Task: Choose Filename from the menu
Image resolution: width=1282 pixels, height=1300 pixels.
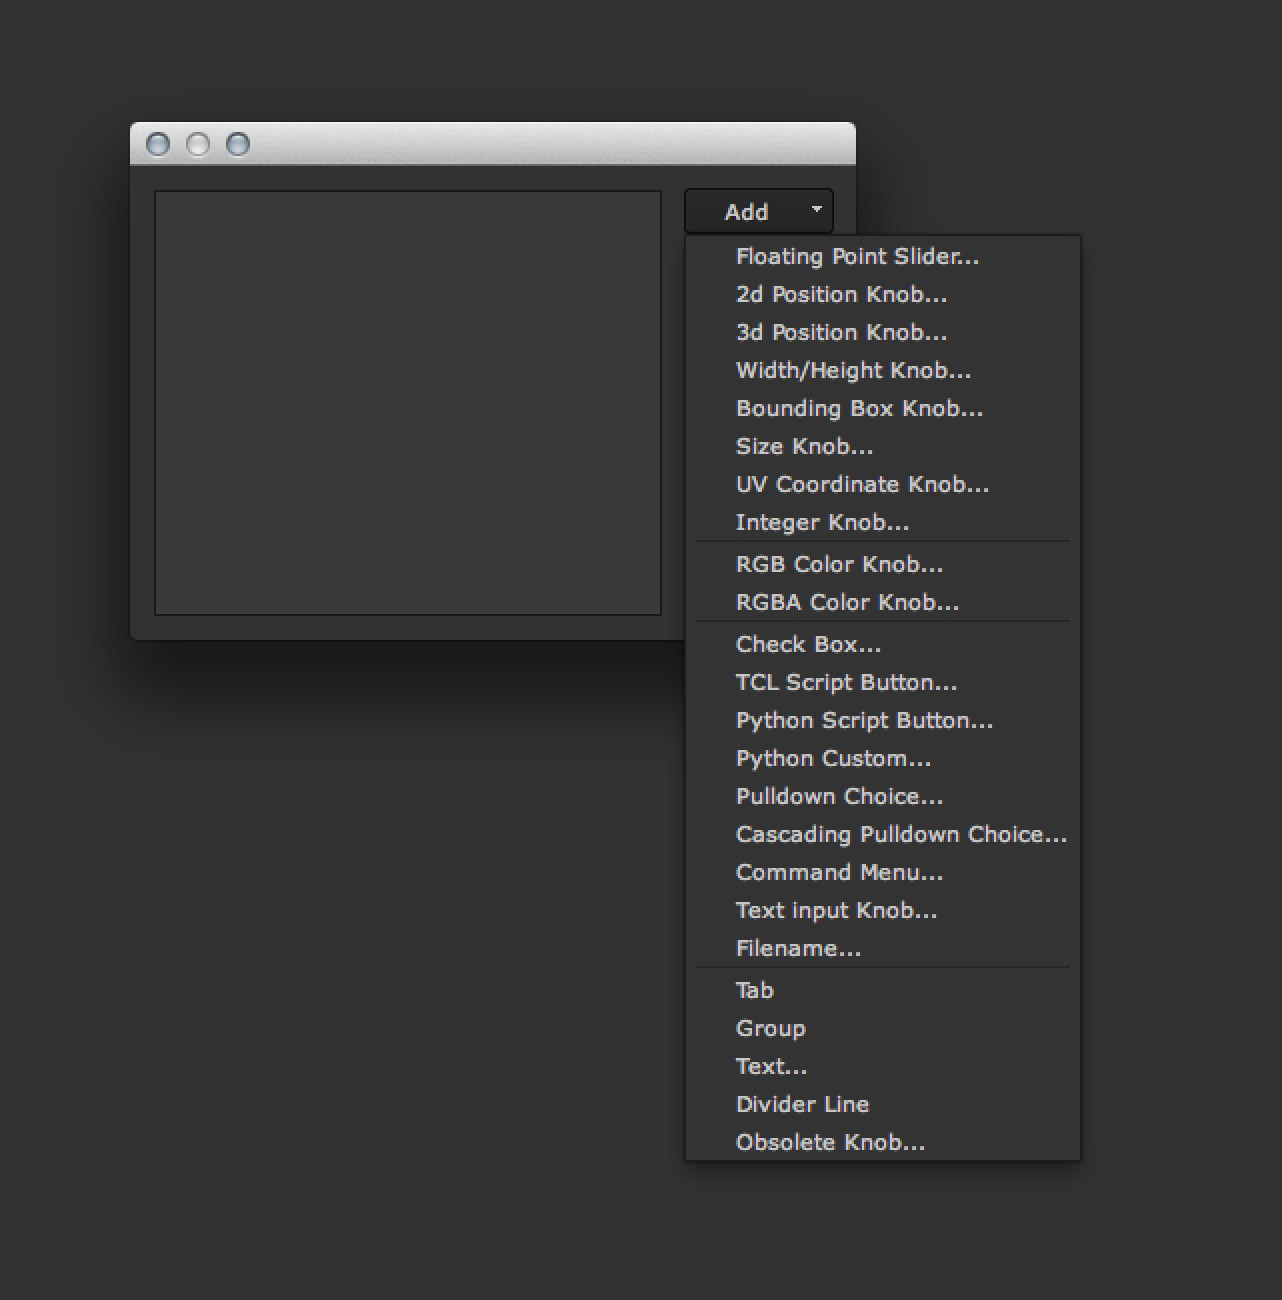Action: pyautogui.click(x=882, y=949)
